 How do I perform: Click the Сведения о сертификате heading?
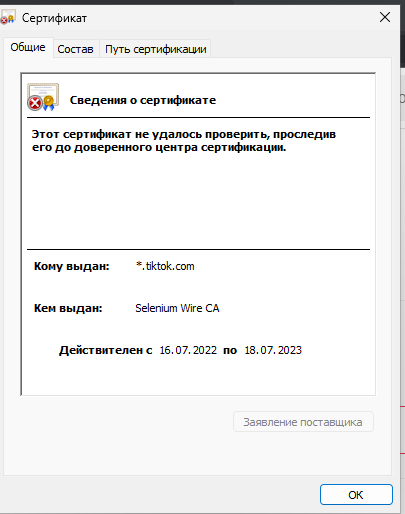point(143,100)
